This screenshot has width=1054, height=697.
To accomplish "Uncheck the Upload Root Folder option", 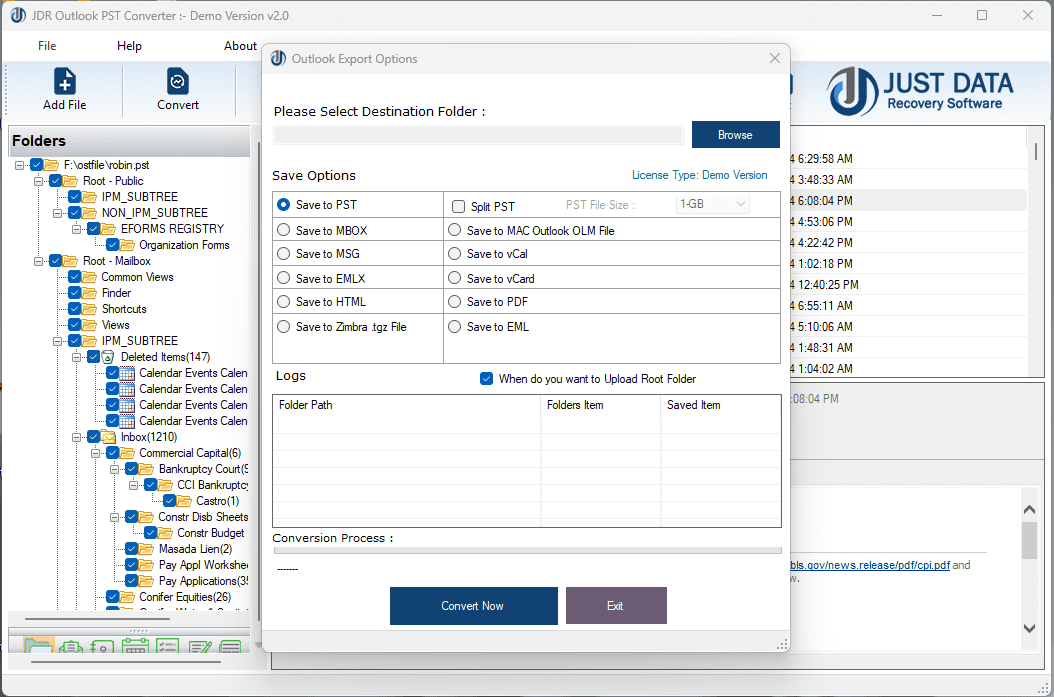I will (486, 378).
